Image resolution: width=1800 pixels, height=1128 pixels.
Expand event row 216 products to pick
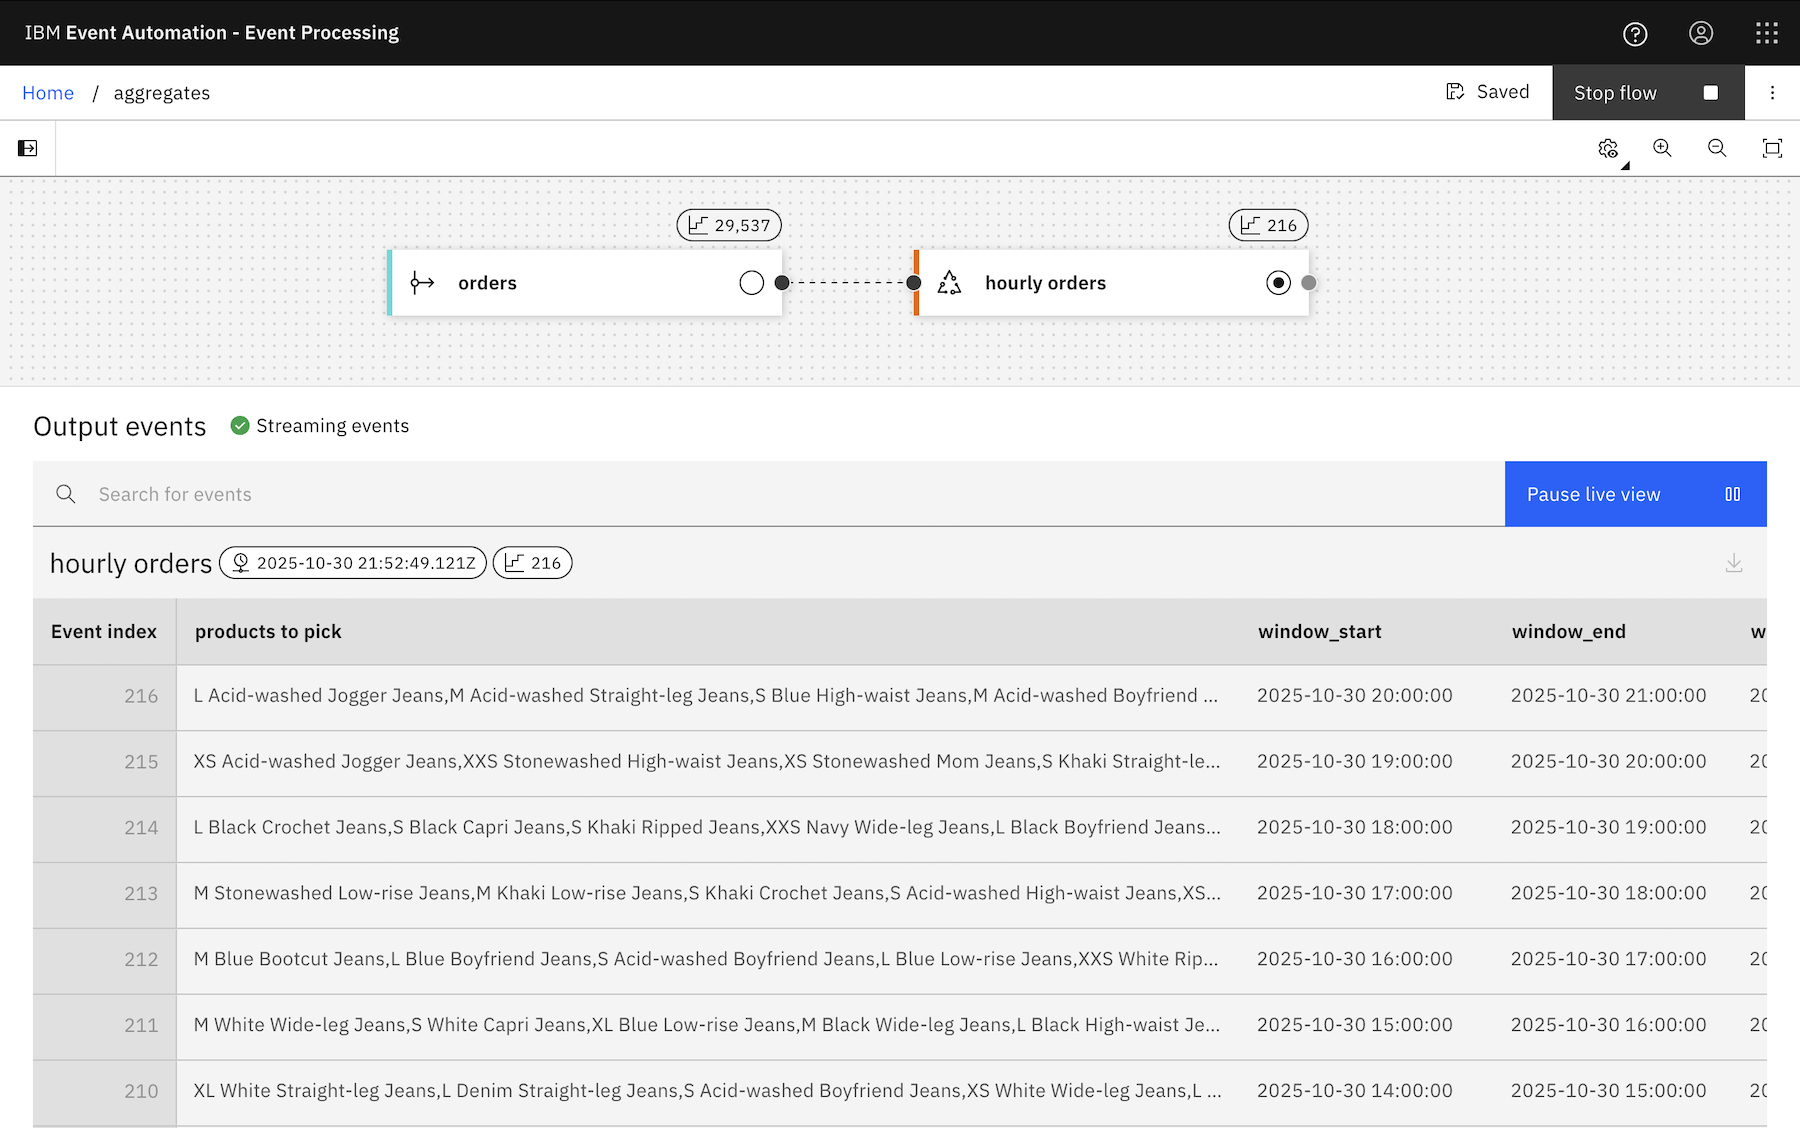coord(705,696)
